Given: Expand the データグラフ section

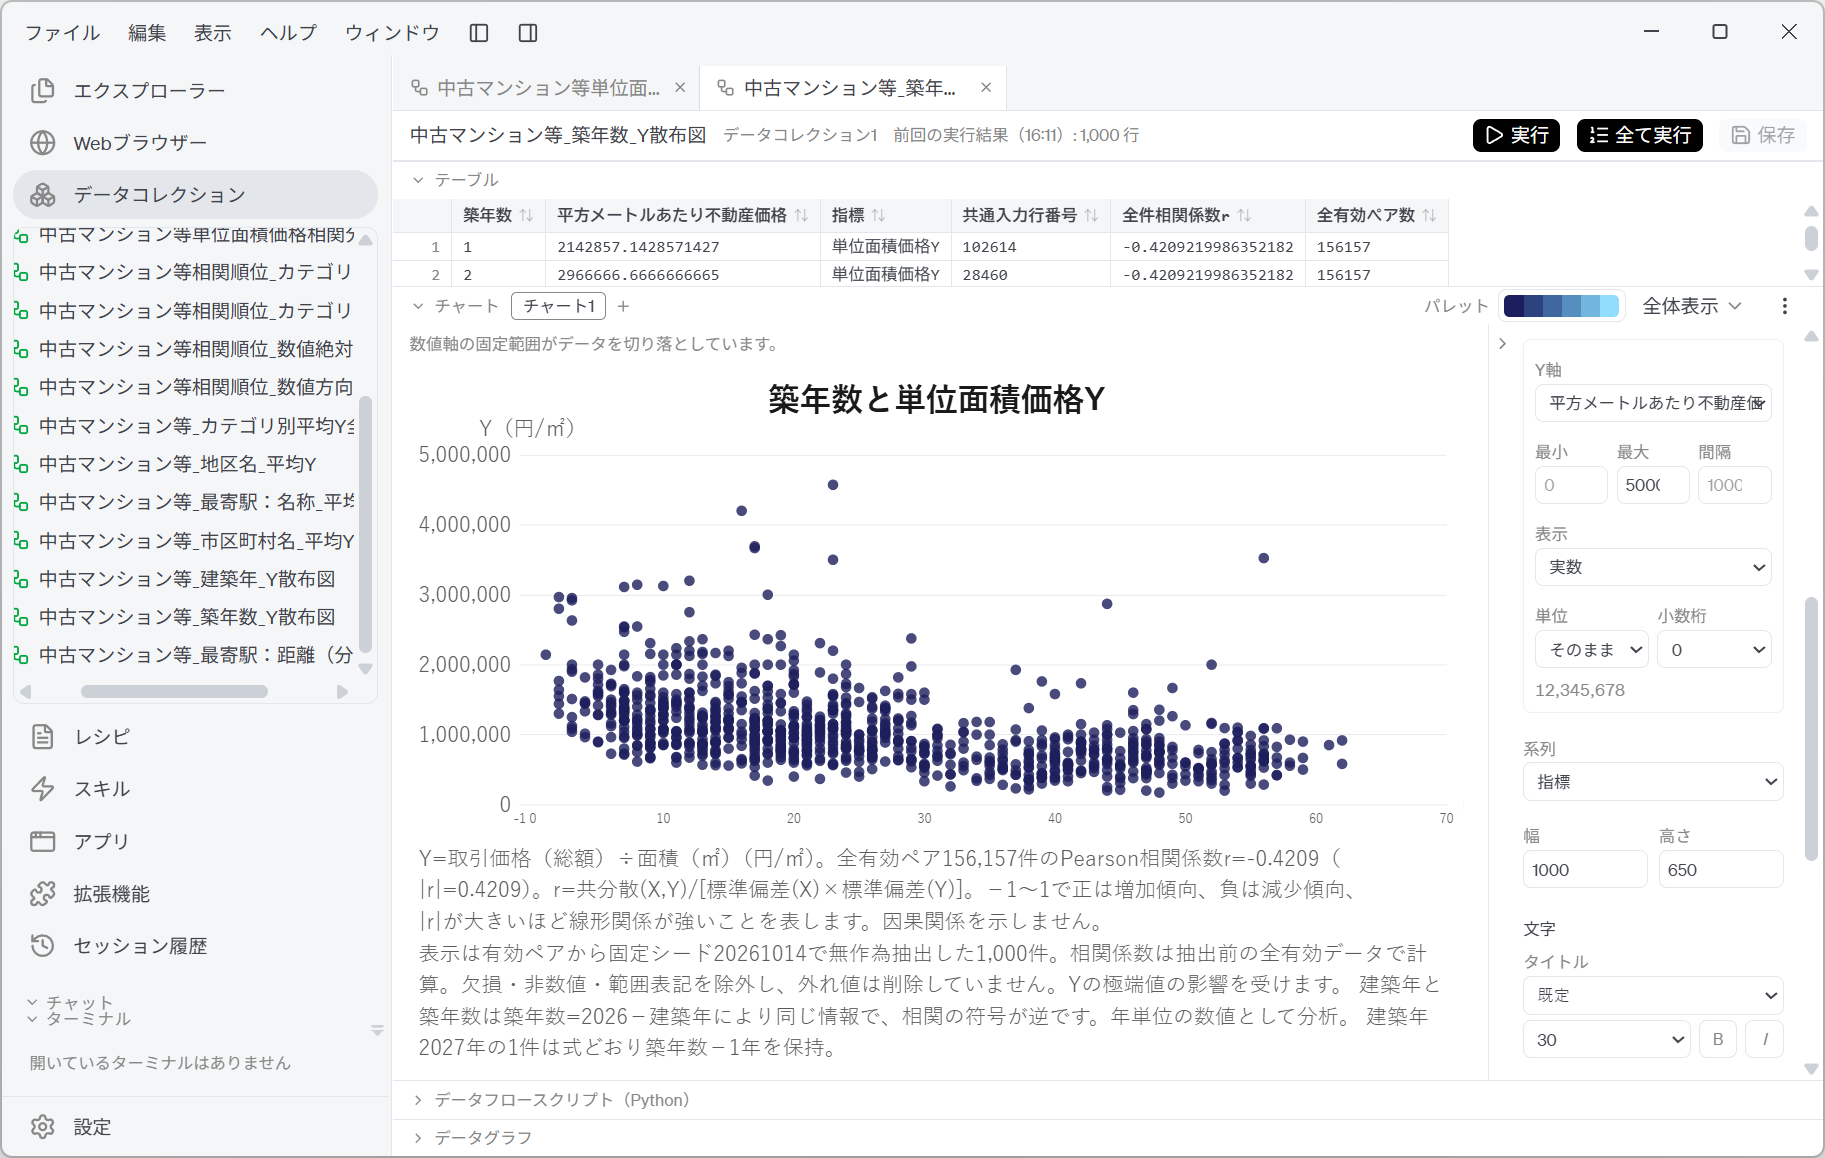Looking at the screenshot, I should 418,1138.
